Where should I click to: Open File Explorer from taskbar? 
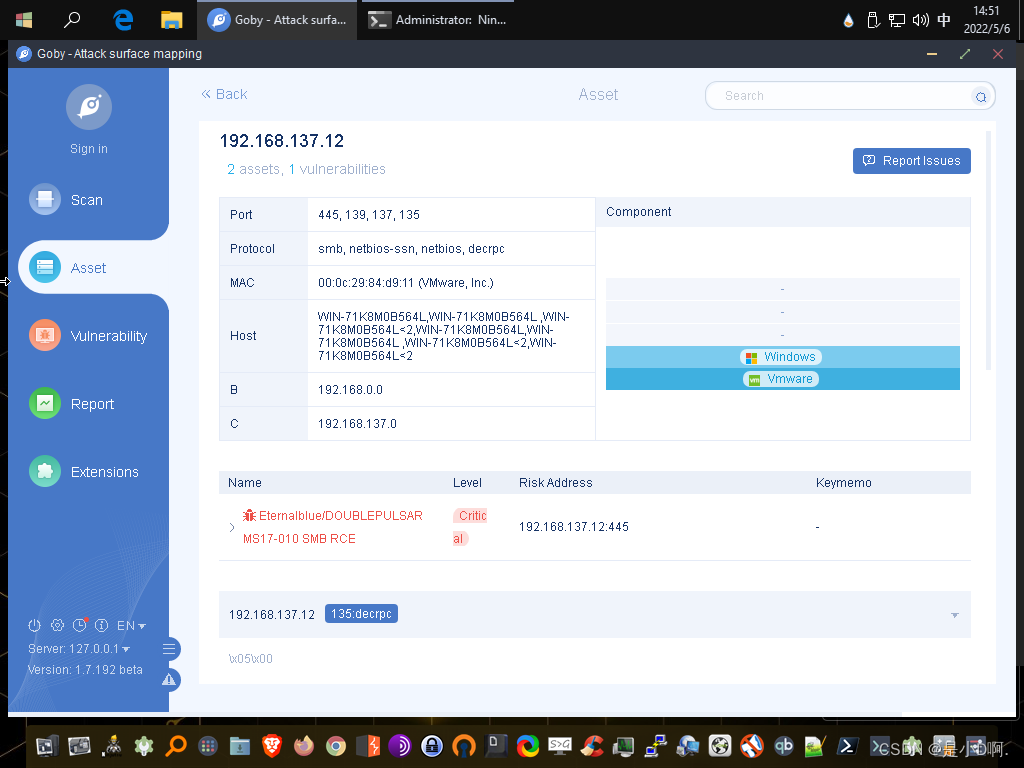pyautogui.click(x=172, y=20)
